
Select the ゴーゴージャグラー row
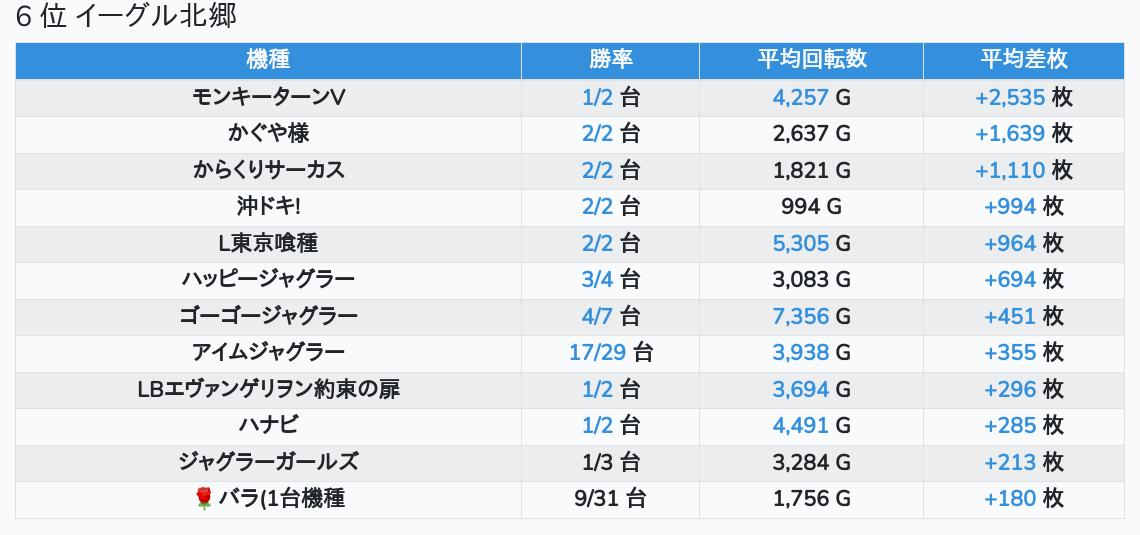(268, 316)
